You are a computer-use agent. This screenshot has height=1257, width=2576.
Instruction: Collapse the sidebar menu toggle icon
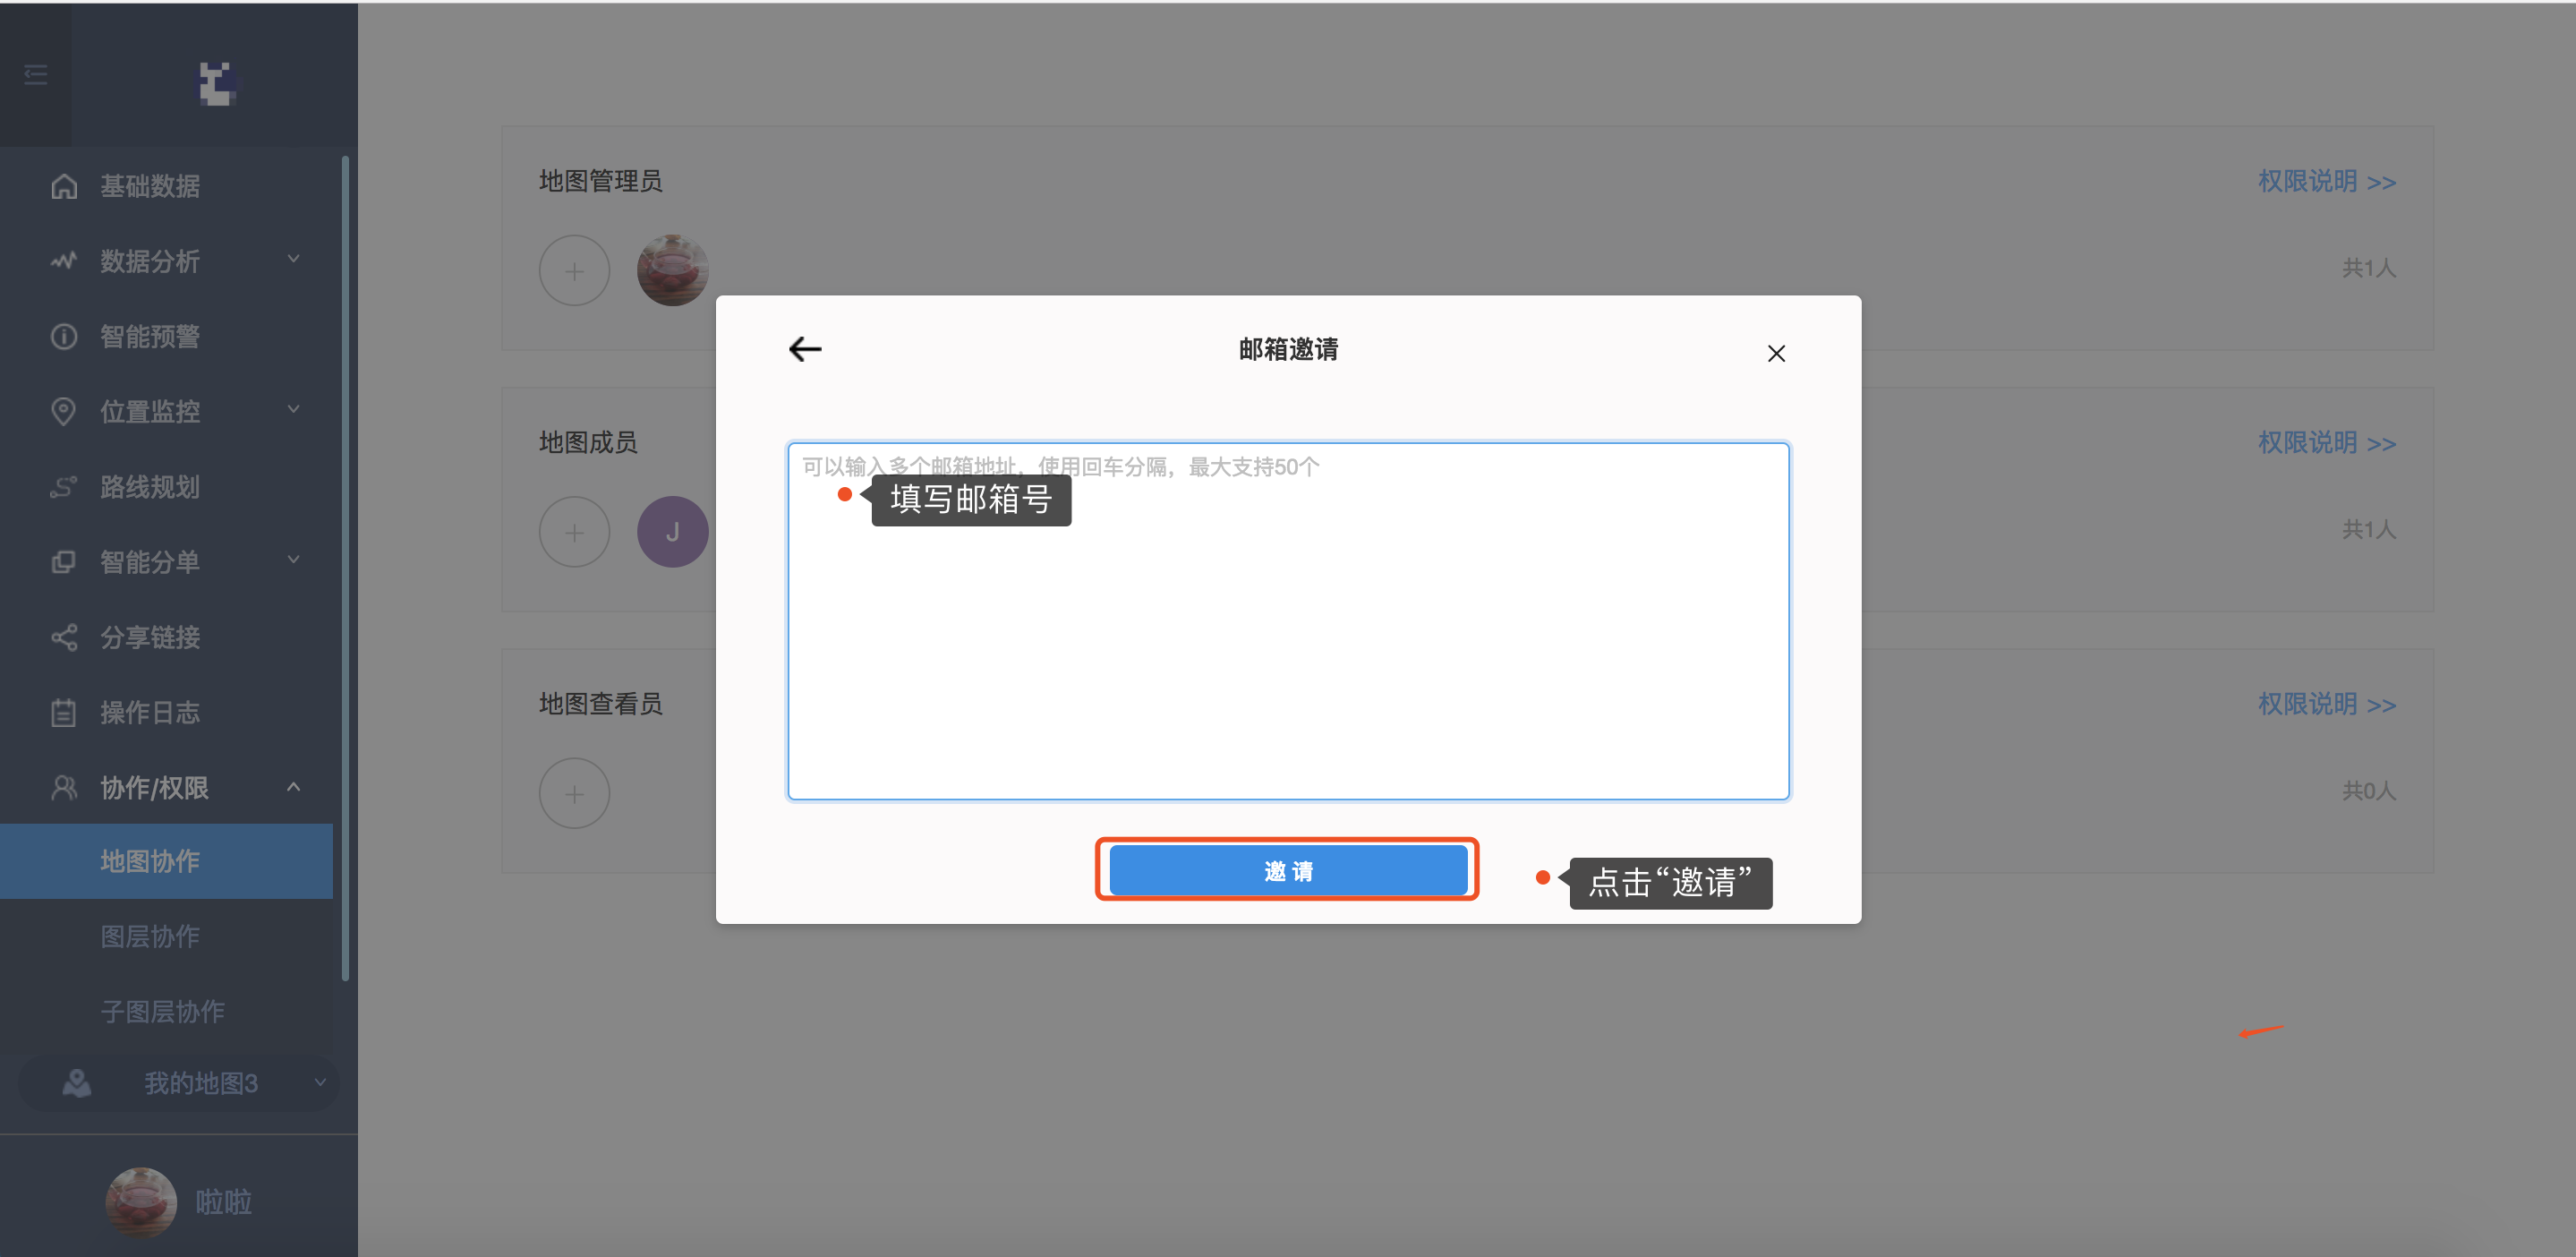[x=36, y=75]
